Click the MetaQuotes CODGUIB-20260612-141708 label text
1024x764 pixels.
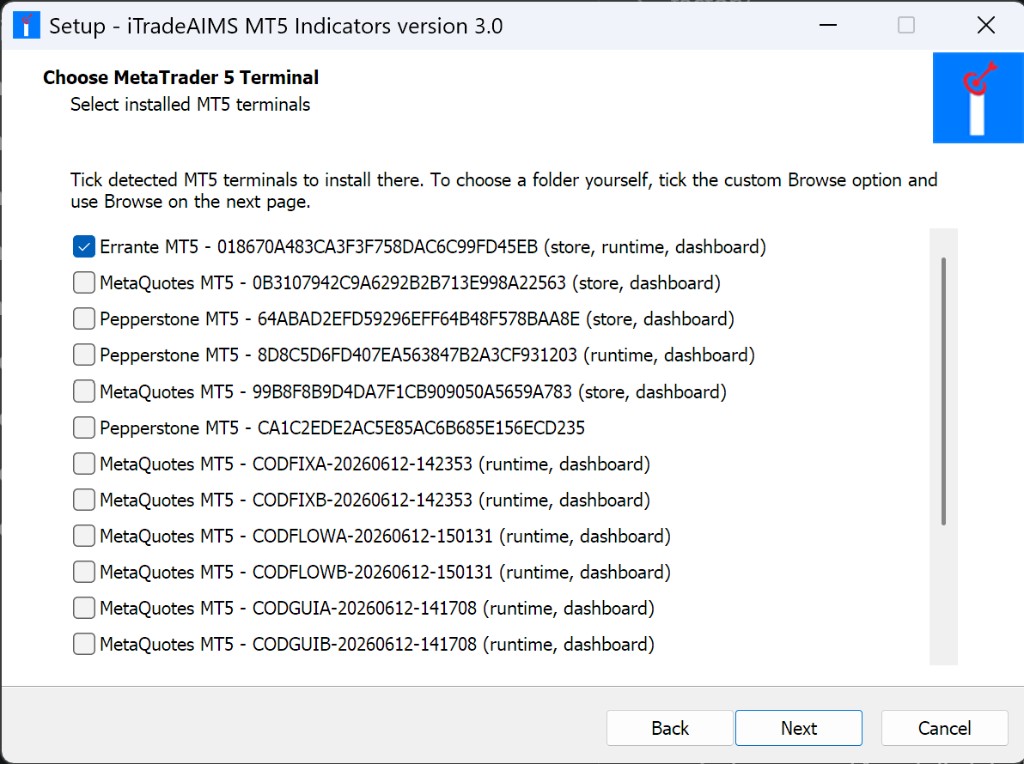click(377, 644)
